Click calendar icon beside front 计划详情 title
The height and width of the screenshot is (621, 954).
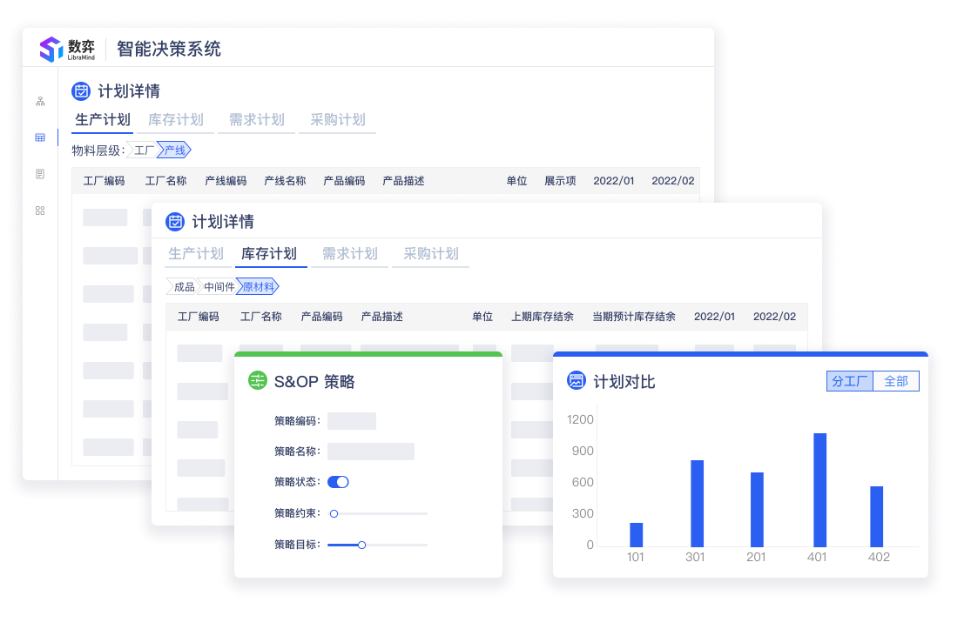175,222
